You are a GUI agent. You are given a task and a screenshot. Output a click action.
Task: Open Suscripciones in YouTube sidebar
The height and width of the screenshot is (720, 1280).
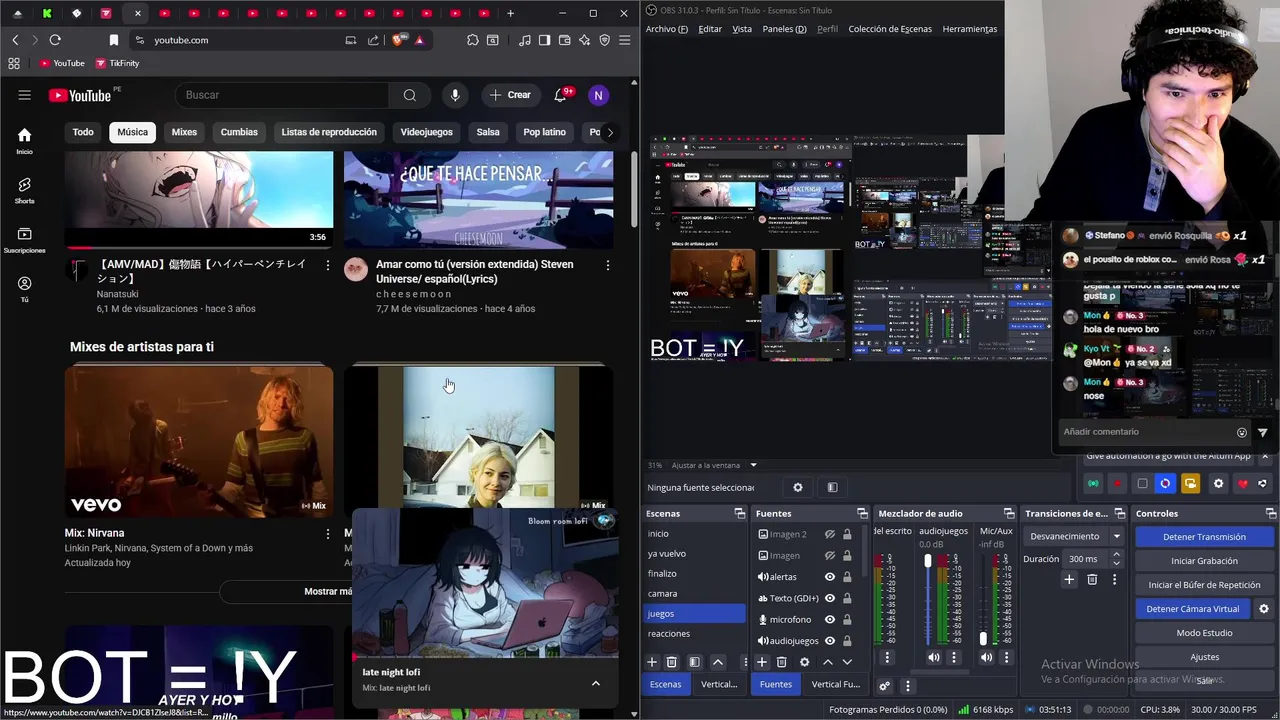click(x=24, y=240)
